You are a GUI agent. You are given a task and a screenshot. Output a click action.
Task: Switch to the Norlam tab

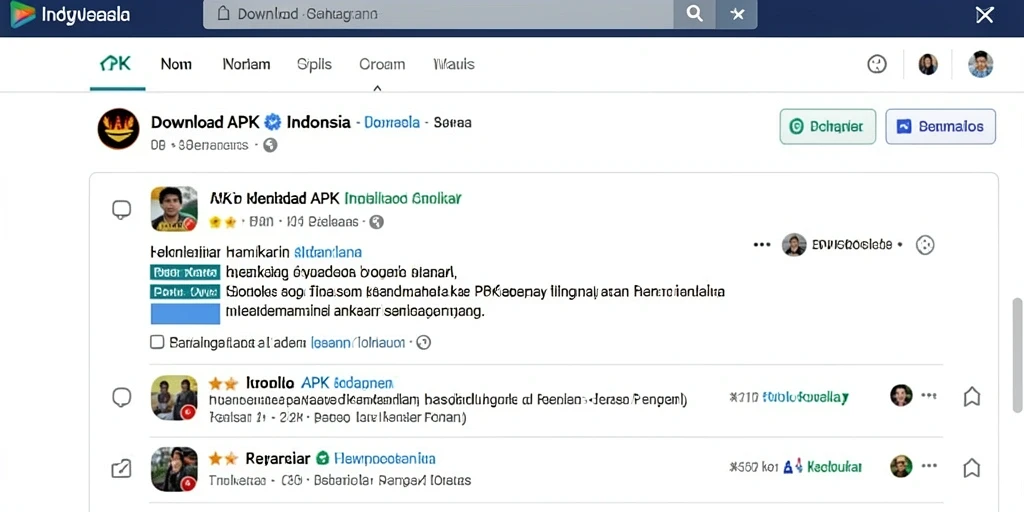pos(246,64)
